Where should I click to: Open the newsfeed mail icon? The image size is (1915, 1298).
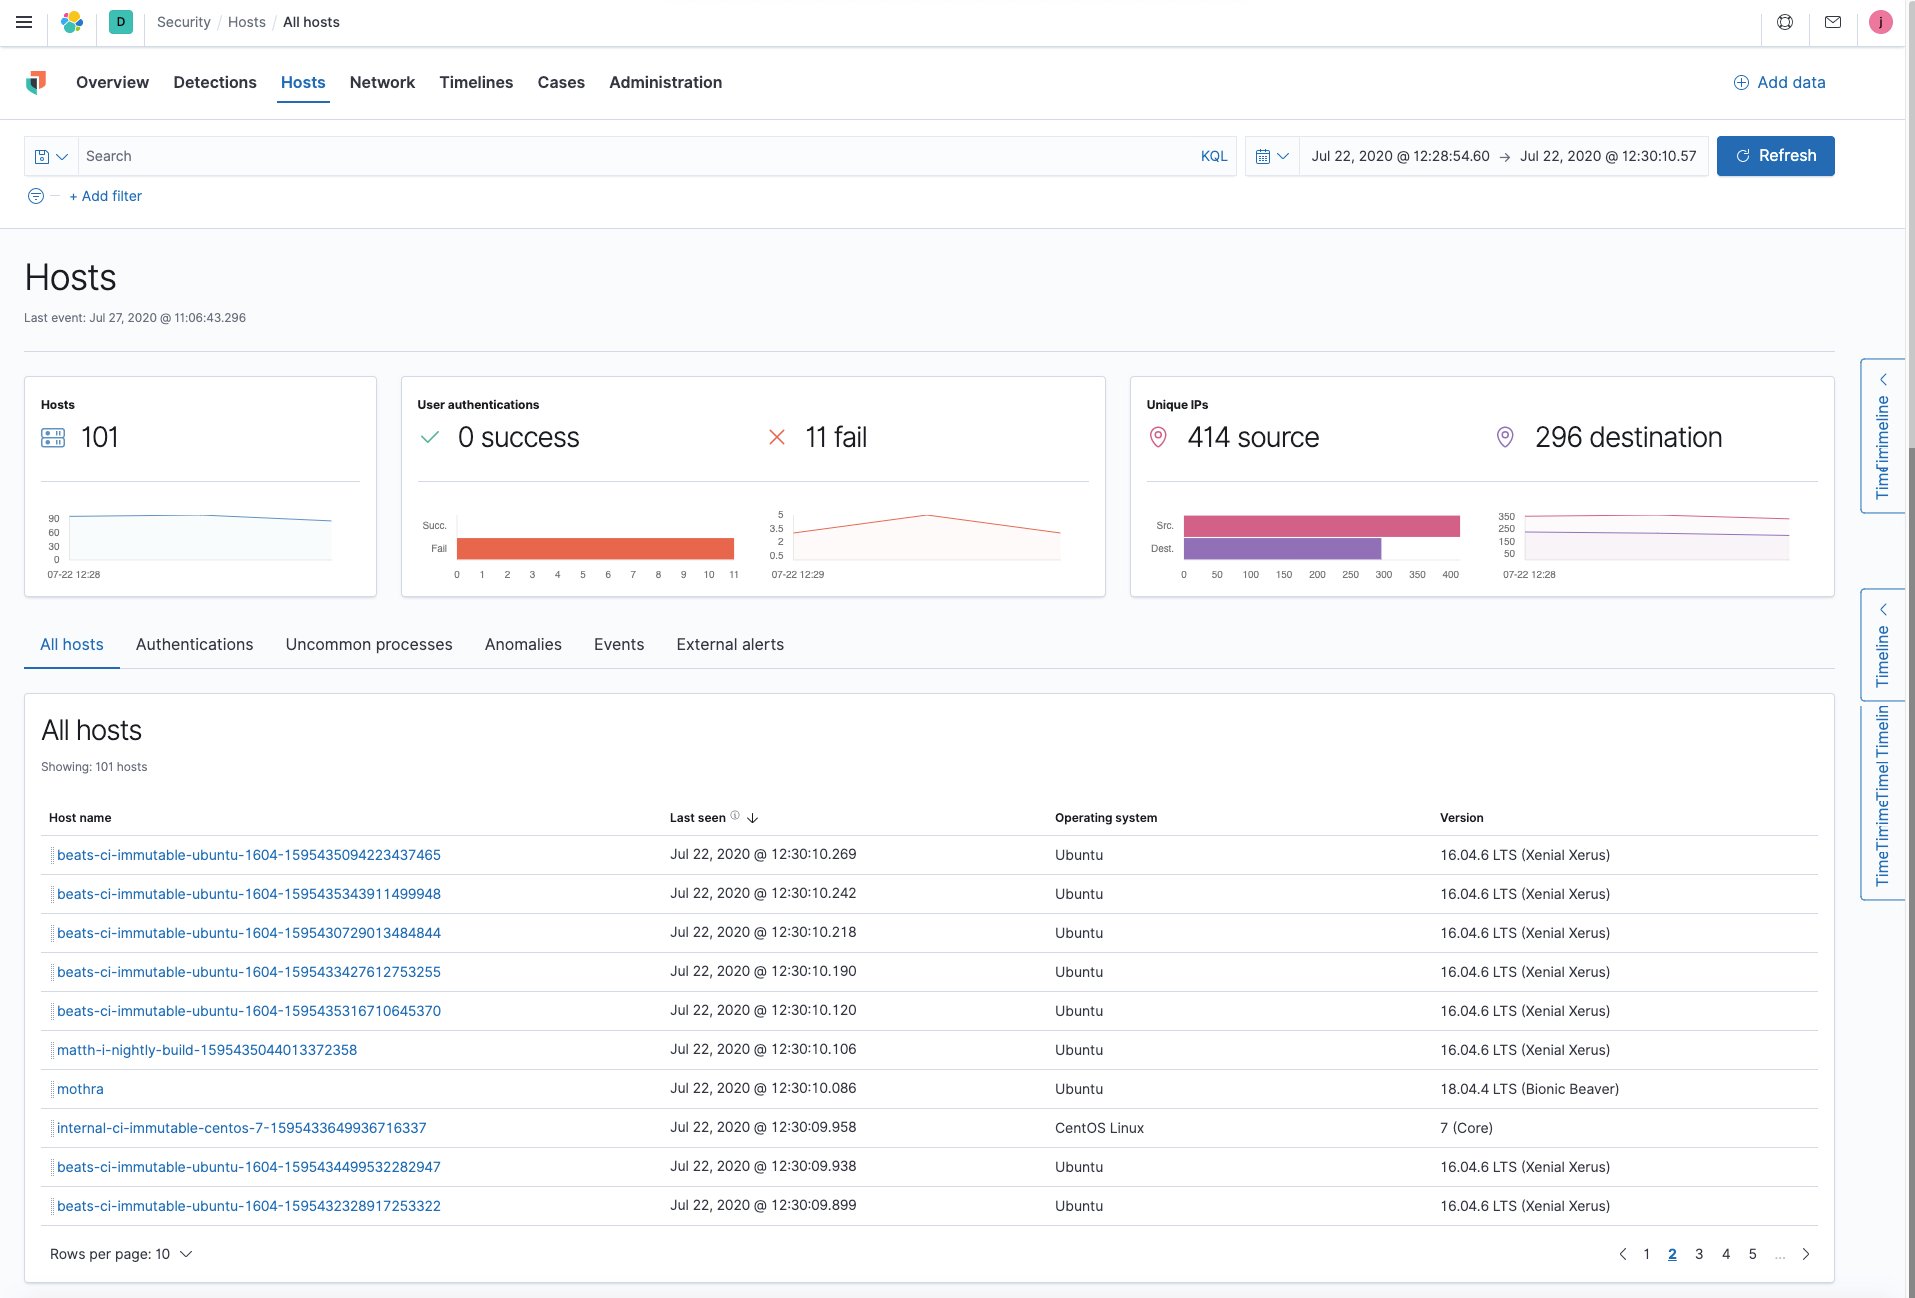[1833, 22]
